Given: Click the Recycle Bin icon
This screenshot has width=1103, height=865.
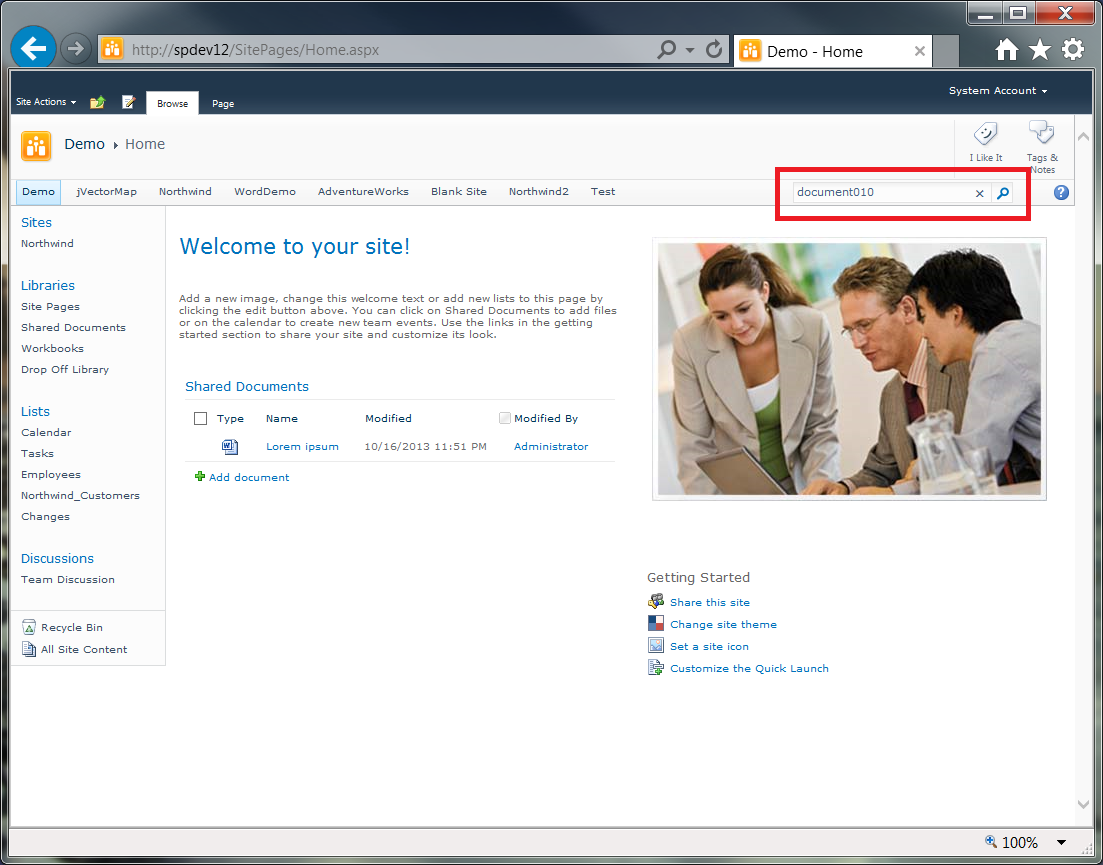Looking at the screenshot, I should [x=29, y=627].
